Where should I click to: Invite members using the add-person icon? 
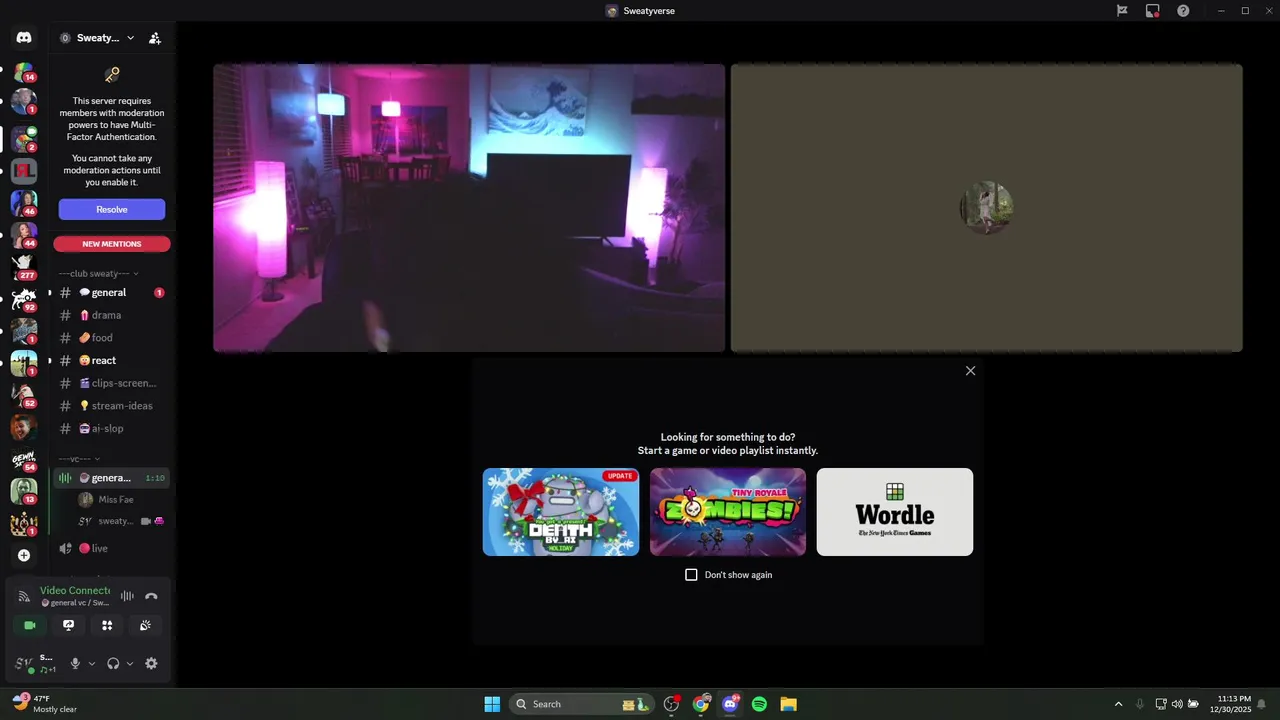pyautogui.click(x=154, y=38)
